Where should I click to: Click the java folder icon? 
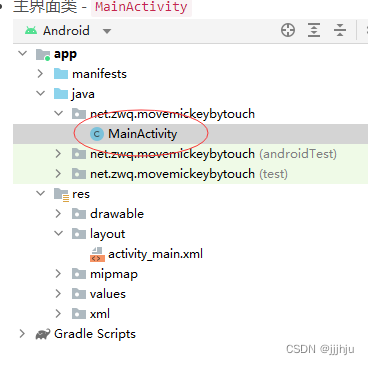[61, 94]
